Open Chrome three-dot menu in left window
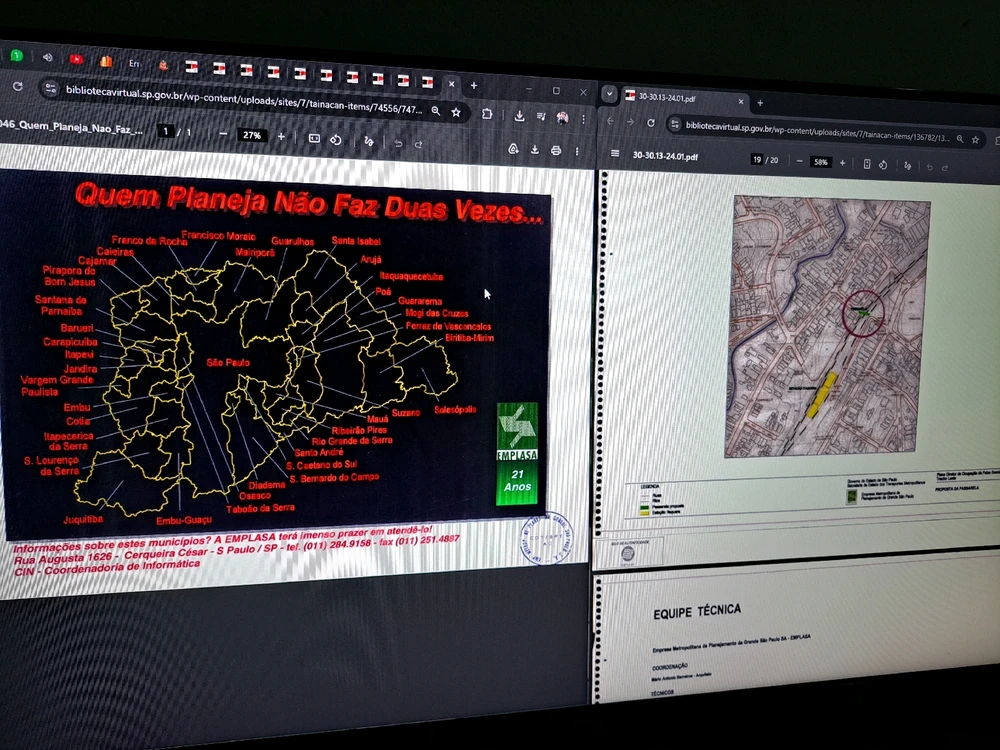Screen dimensions: 1000x750 point(585,118)
